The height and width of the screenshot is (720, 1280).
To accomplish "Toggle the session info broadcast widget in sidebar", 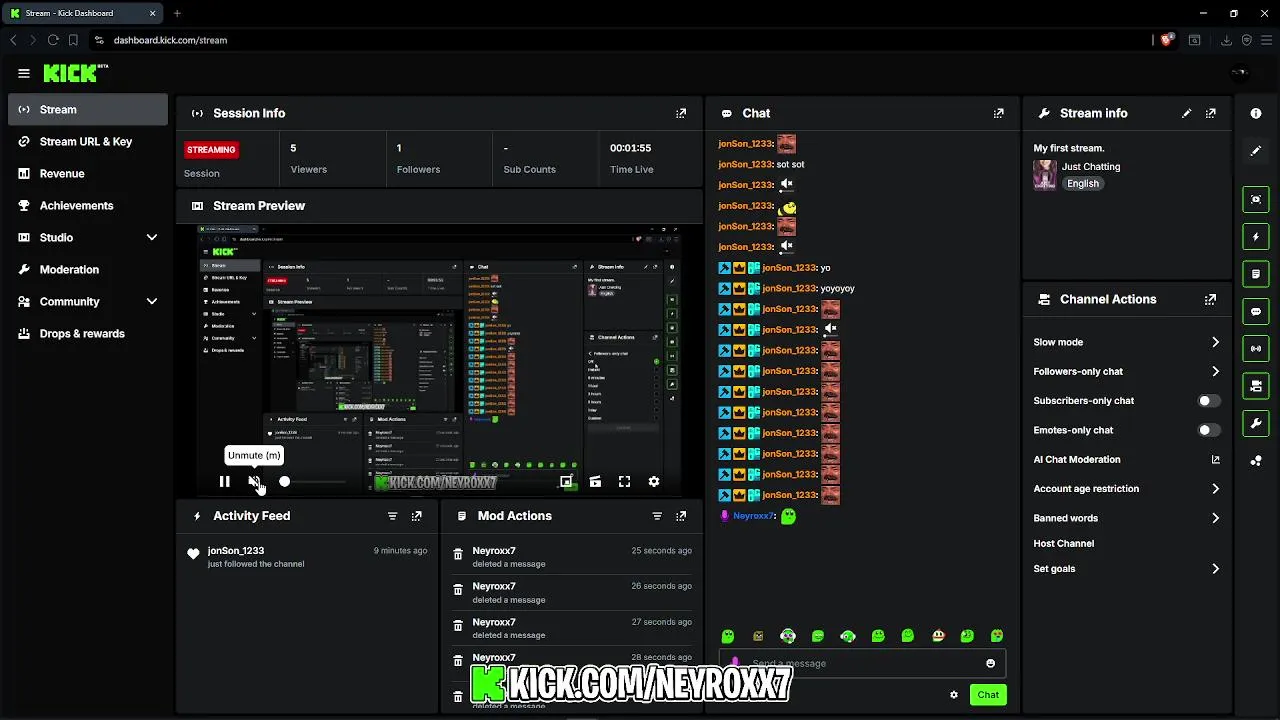I will coord(1256,349).
